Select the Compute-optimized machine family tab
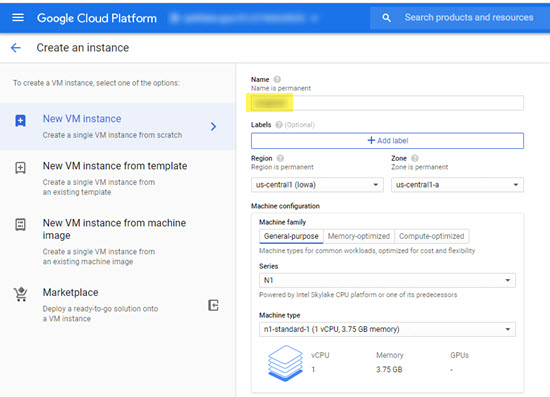The image size is (550, 397). tap(431, 236)
